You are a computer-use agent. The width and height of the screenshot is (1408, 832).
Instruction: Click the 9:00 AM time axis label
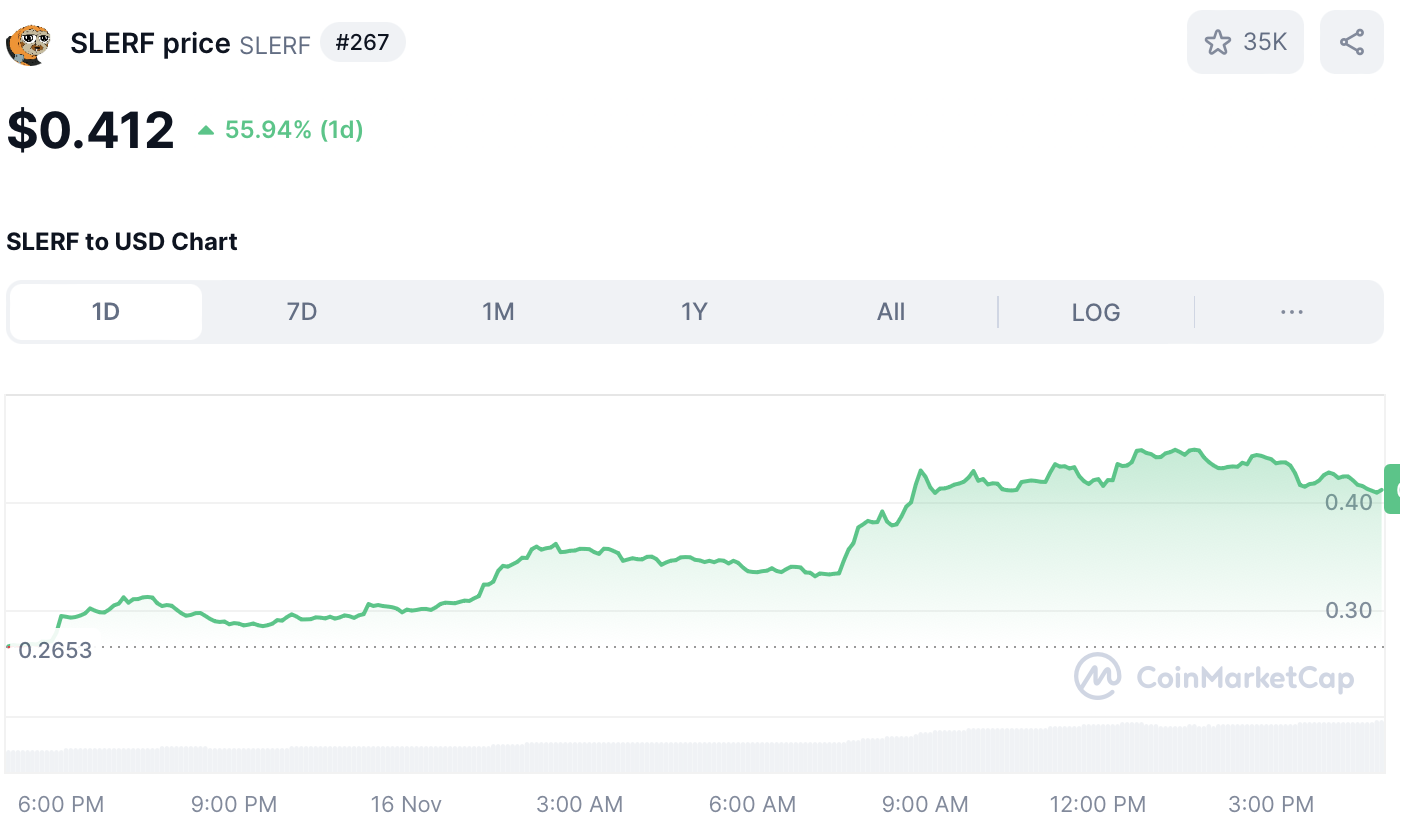pyautogui.click(x=926, y=804)
